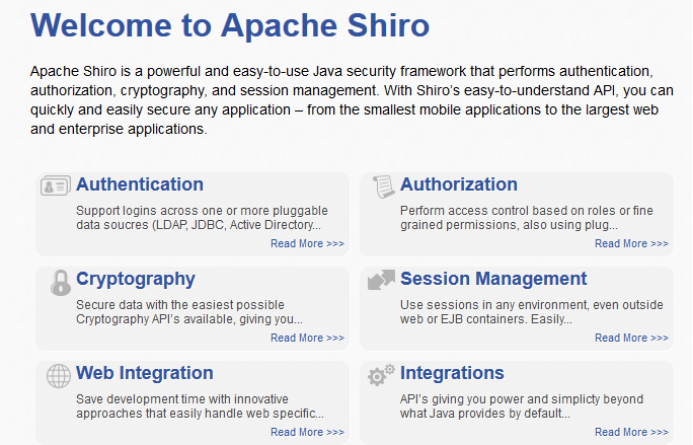
Task: Follow Read More under Authorization
Action: point(632,243)
